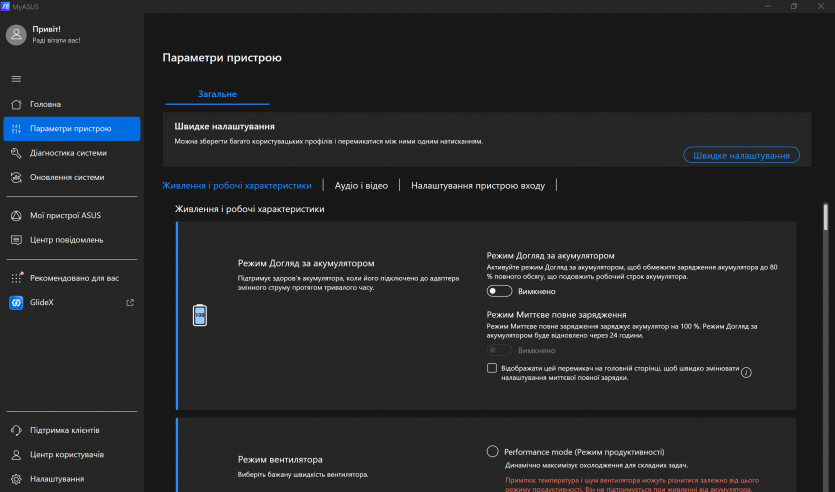Open Підтримка клієнтів headset icon
This screenshot has width=835, height=492.
point(16,430)
